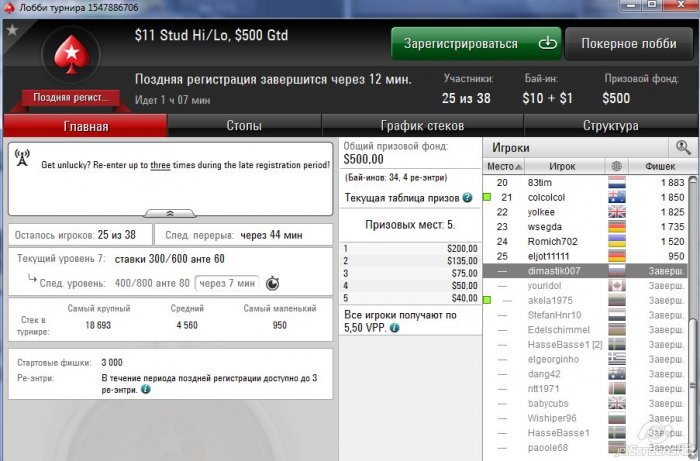Click the largest stack value 18 693

point(98,325)
